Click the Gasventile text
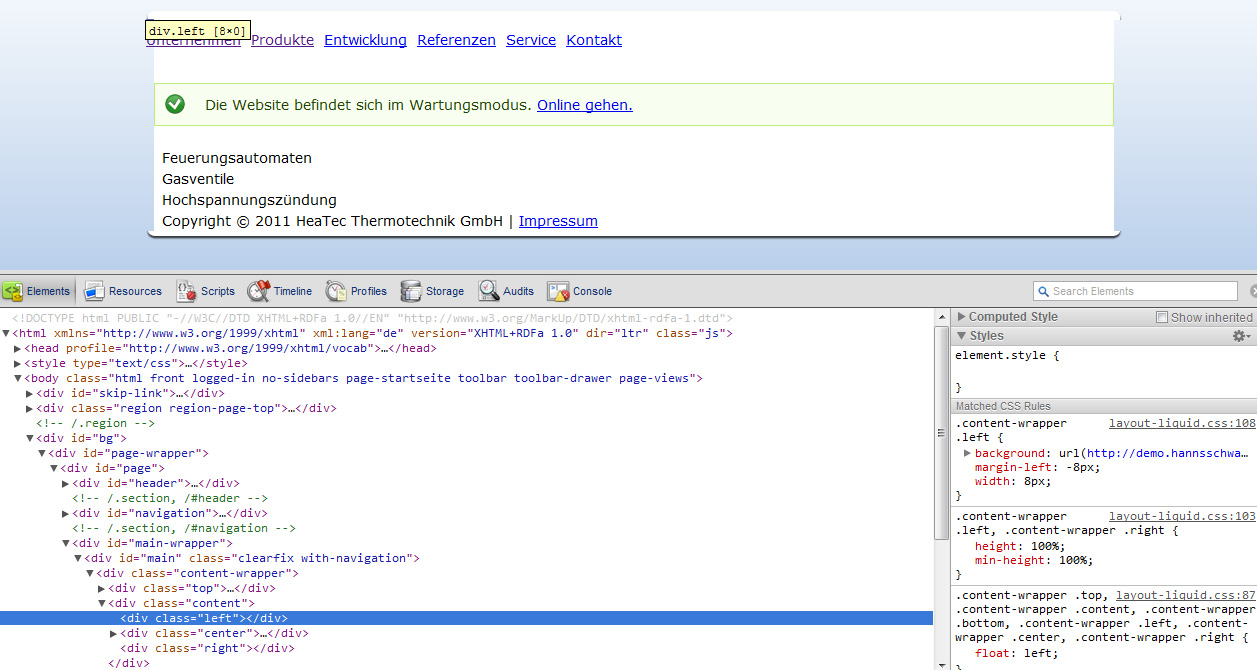This screenshot has height=670, width=1257. click(198, 179)
